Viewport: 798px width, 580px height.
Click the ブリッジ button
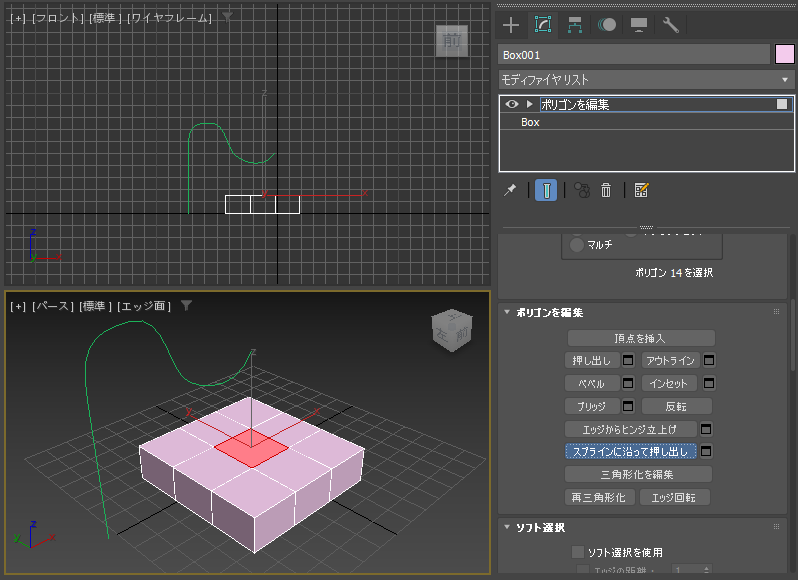[592, 407]
